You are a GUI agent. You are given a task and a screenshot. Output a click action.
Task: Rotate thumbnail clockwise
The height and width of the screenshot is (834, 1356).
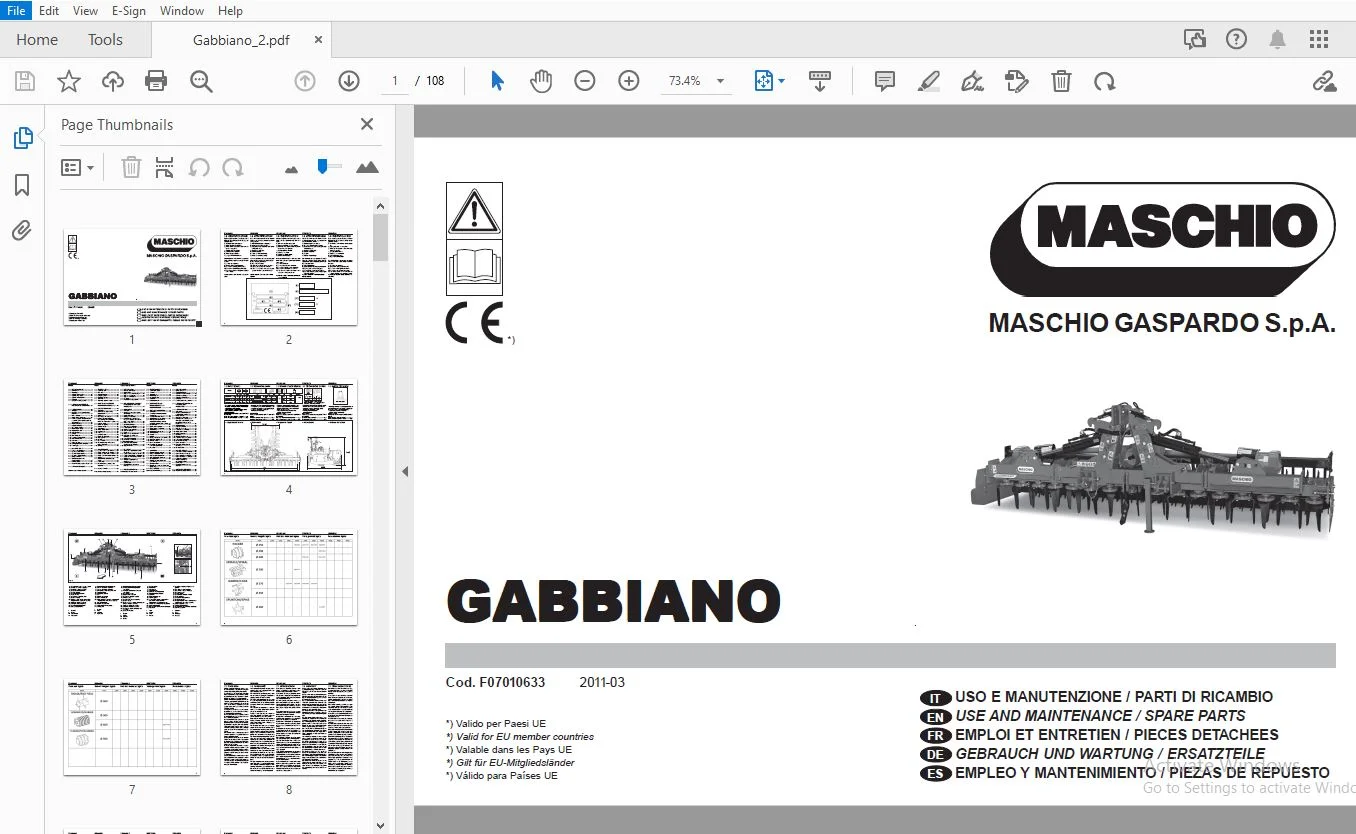[233, 167]
